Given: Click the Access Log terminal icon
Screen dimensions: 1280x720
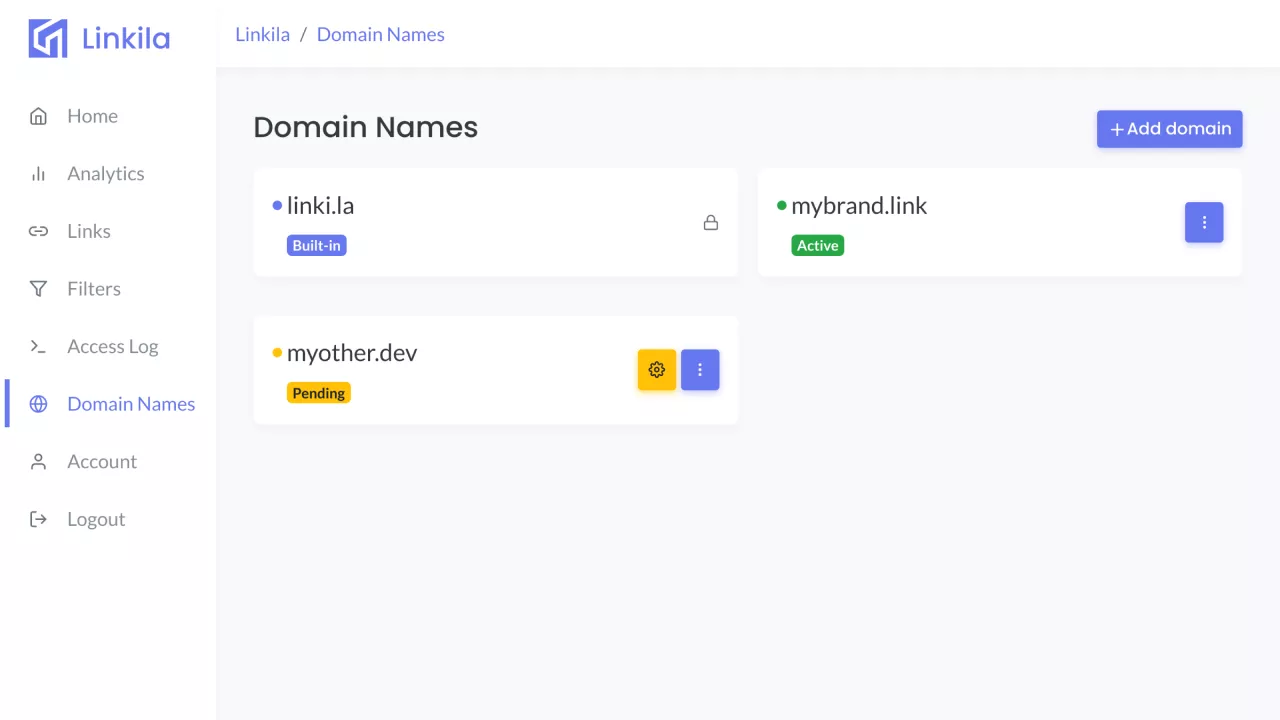Looking at the screenshot, I should [x=38, y=347].
